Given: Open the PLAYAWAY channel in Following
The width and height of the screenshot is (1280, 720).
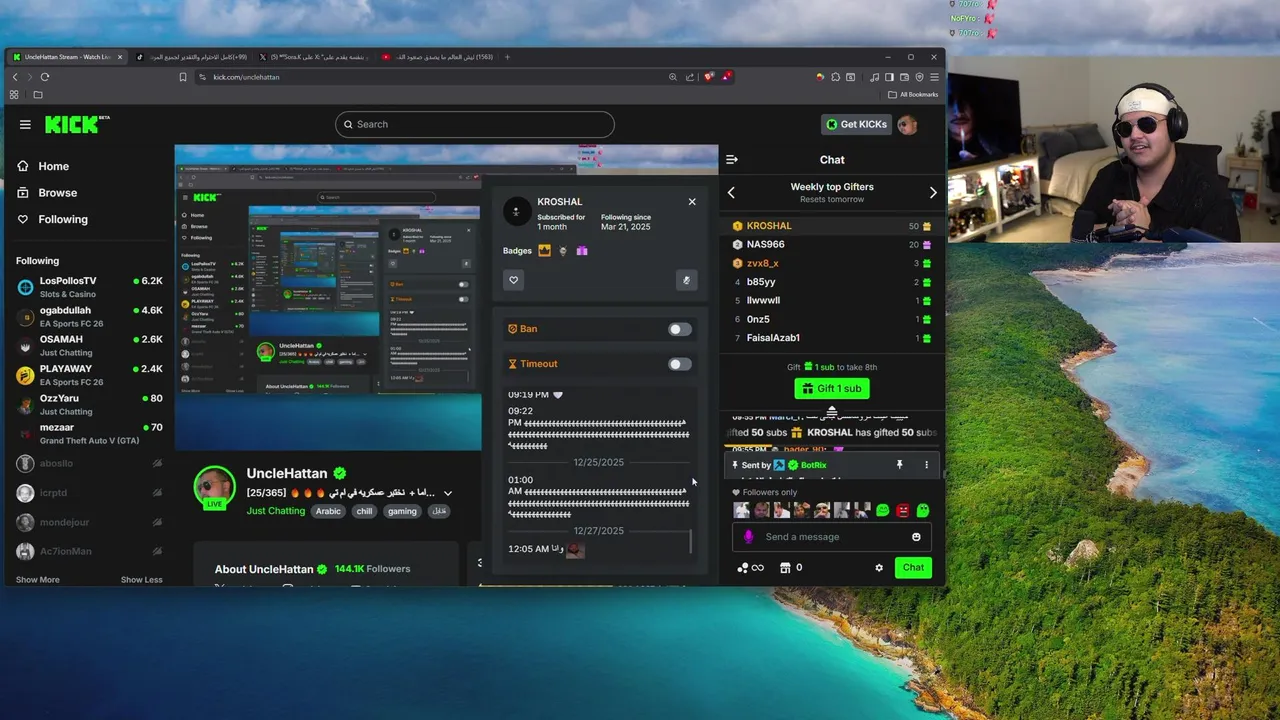Looking at the screenshot, I should (90, 375).
